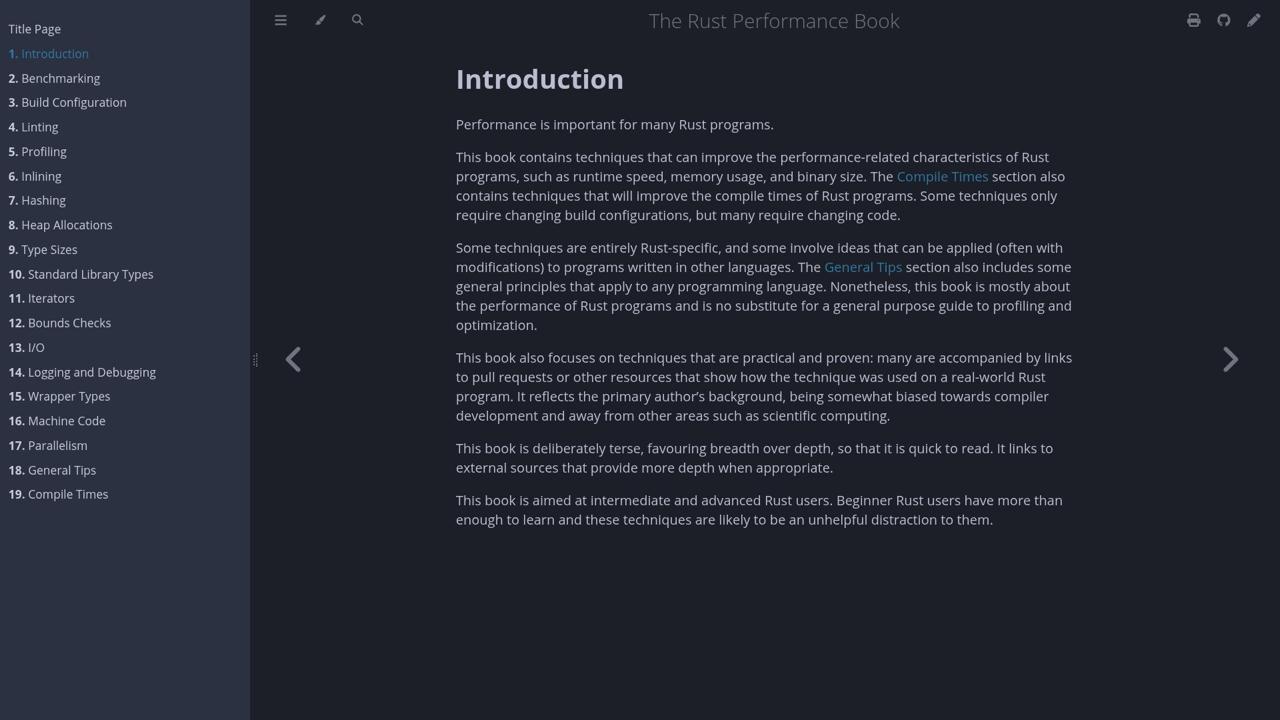The image size is (1280, 720).
Task: Open the Benchmarking chapter
Action: coord(60,78)
